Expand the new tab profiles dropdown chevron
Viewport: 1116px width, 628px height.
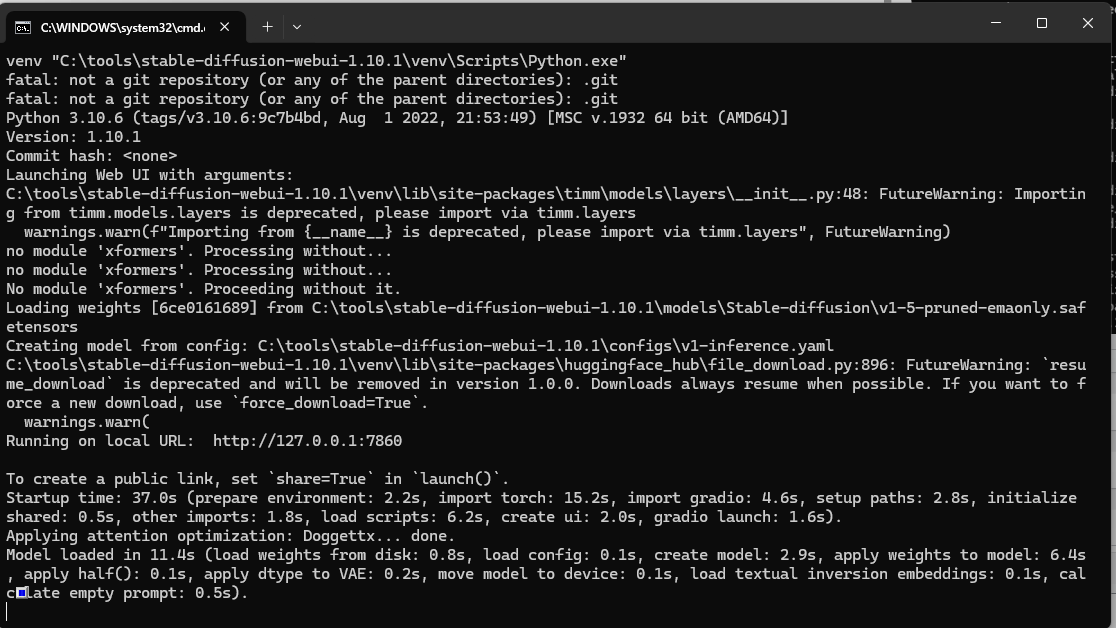tap(297, 27)
